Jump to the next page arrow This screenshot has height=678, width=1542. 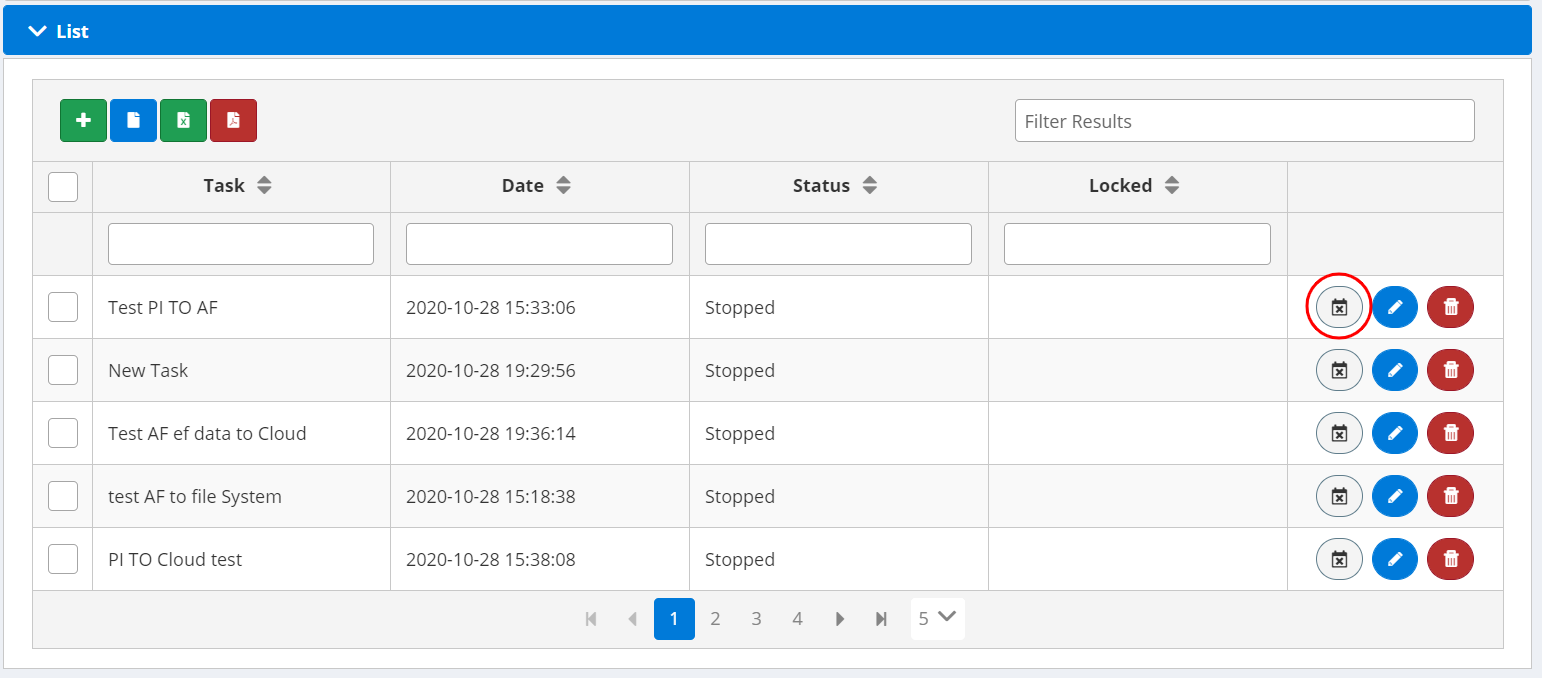coord(839,619)
